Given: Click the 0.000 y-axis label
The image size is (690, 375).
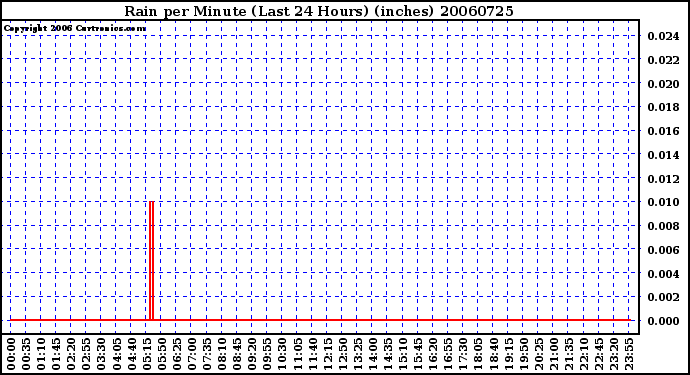Looking at the screenshot, I should (x=663, y=321).
